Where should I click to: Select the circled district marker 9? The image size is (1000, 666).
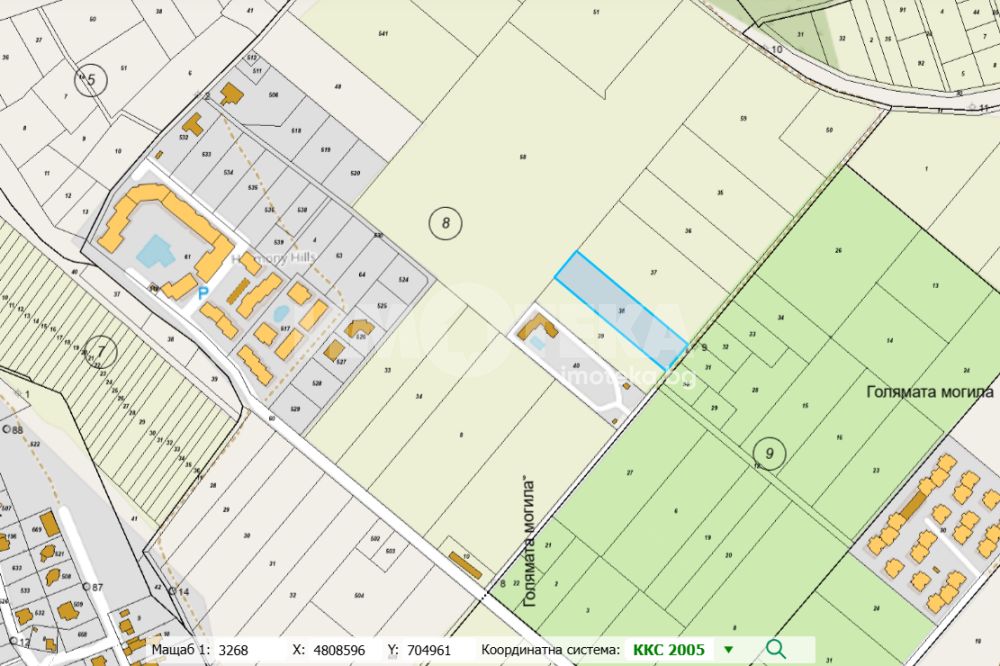[769, 453]
